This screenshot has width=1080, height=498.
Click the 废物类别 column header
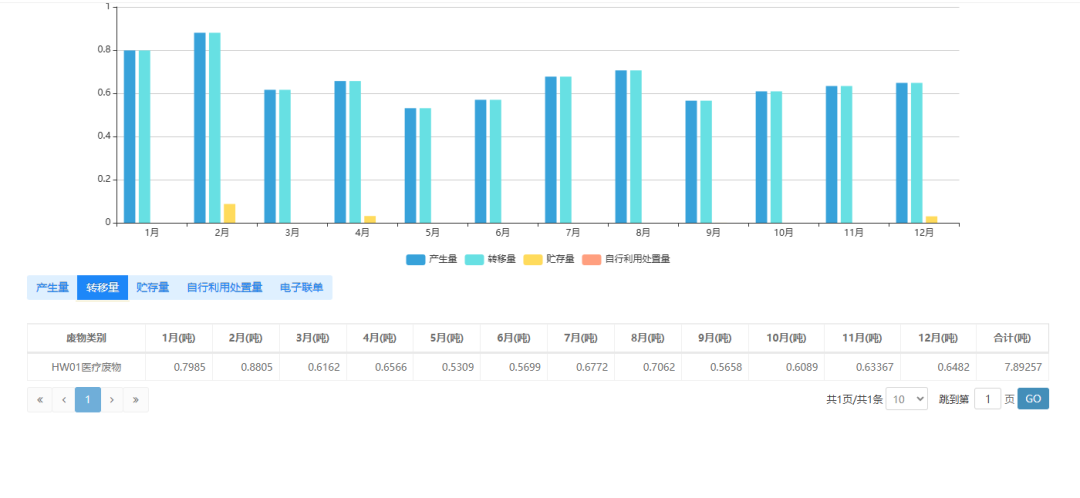pos(86,338)
